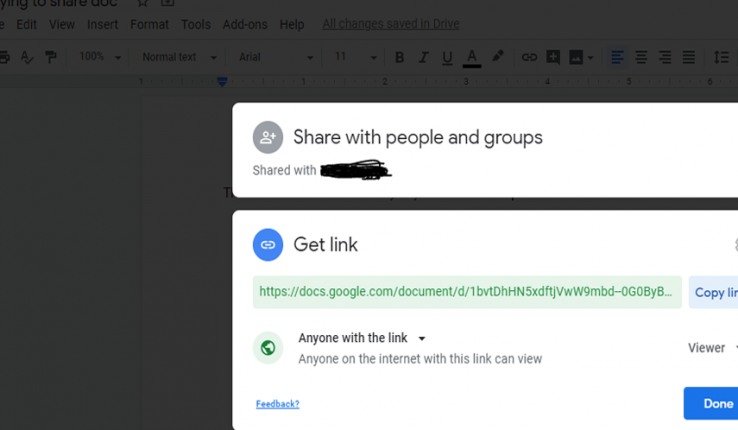Click the Copy link button
738x430 pixels.
pos(714,292)
